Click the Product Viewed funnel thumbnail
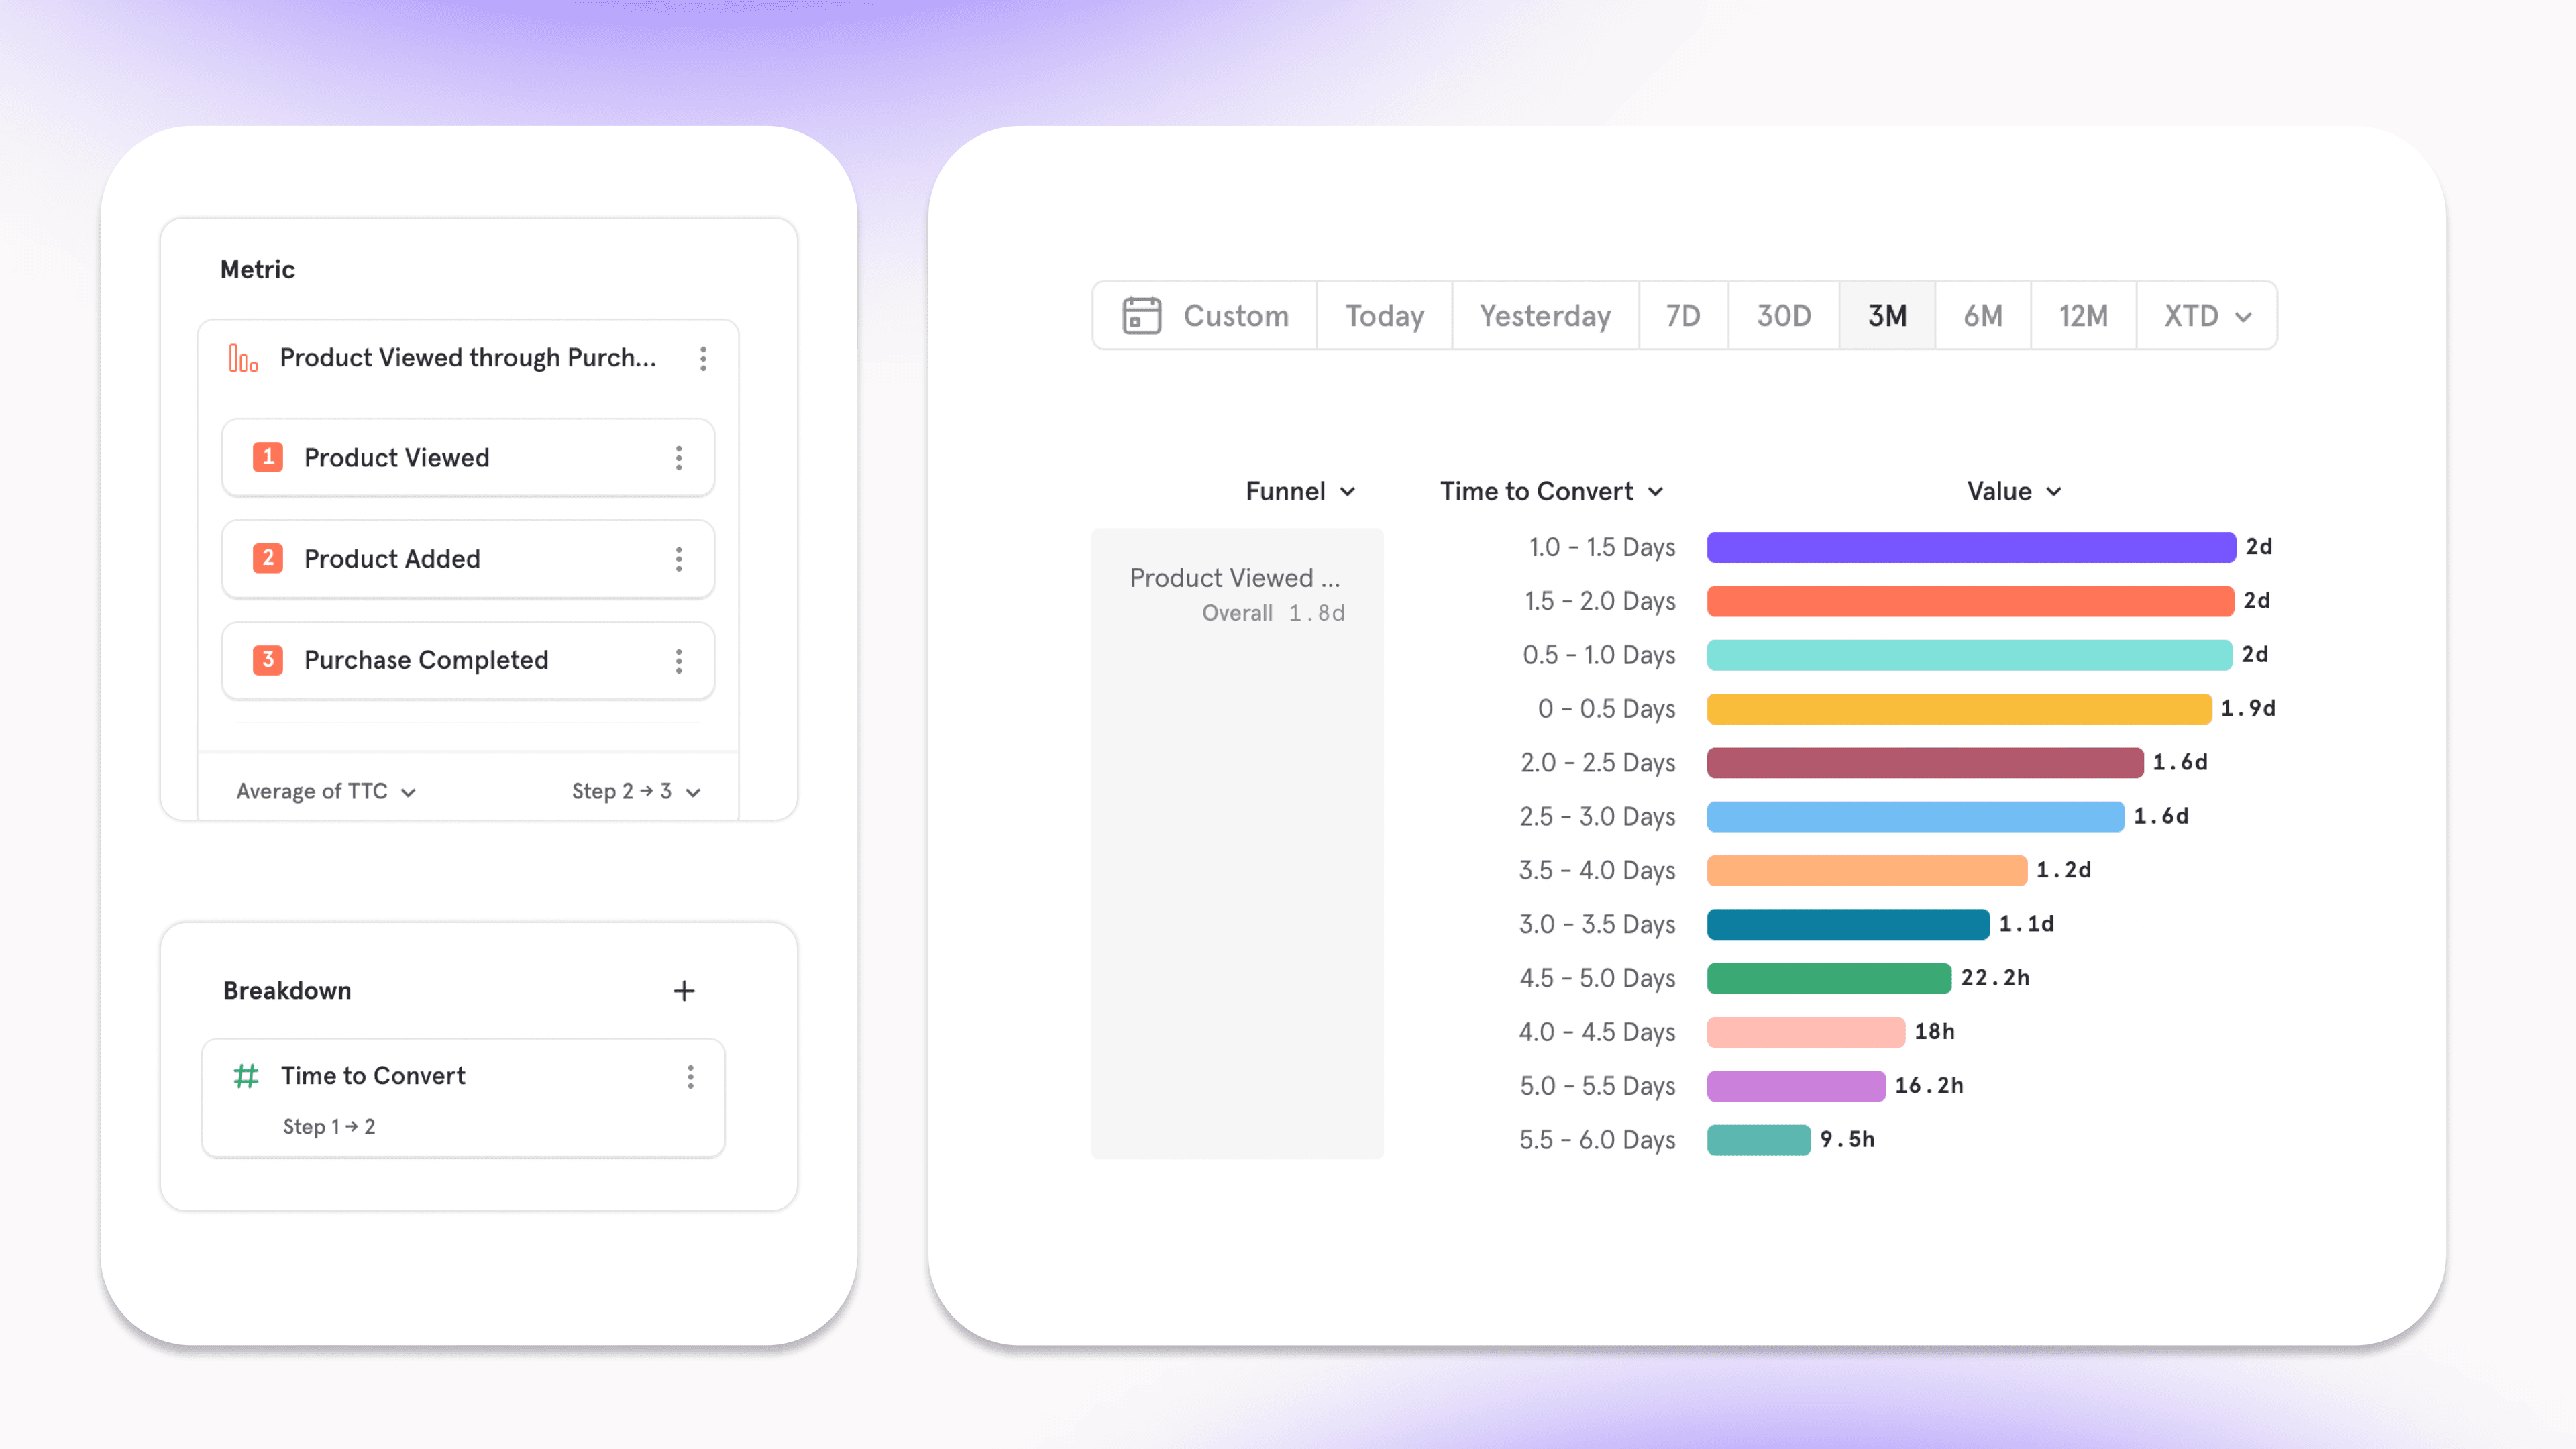Screen dimensions: 2576x1449 pyautogui.click(x=1237, y=593)
